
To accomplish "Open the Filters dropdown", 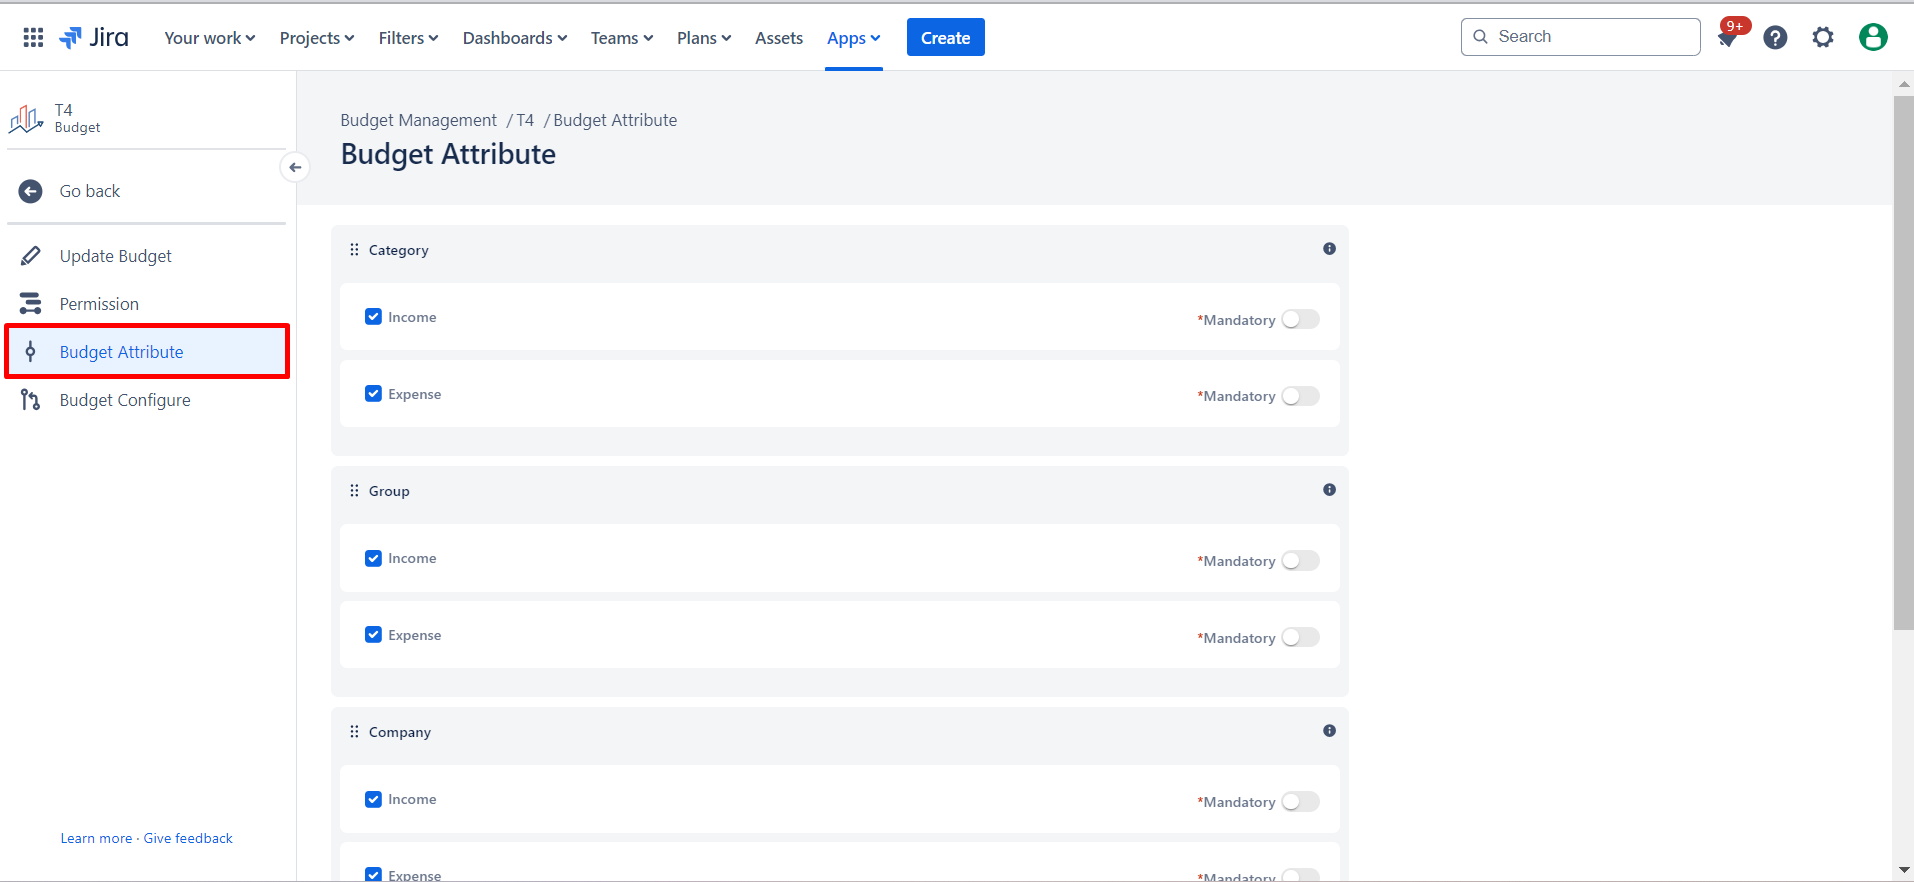I will tap(408, 38).
